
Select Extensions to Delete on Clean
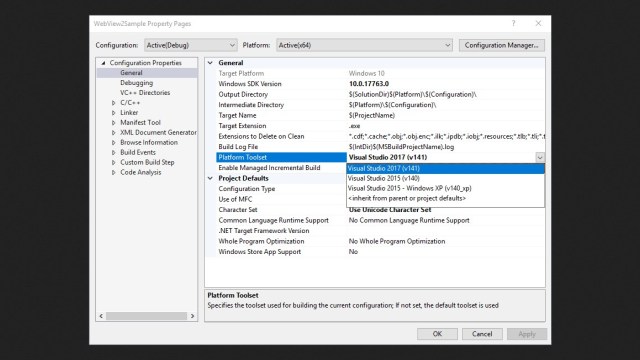pos(261,136)
